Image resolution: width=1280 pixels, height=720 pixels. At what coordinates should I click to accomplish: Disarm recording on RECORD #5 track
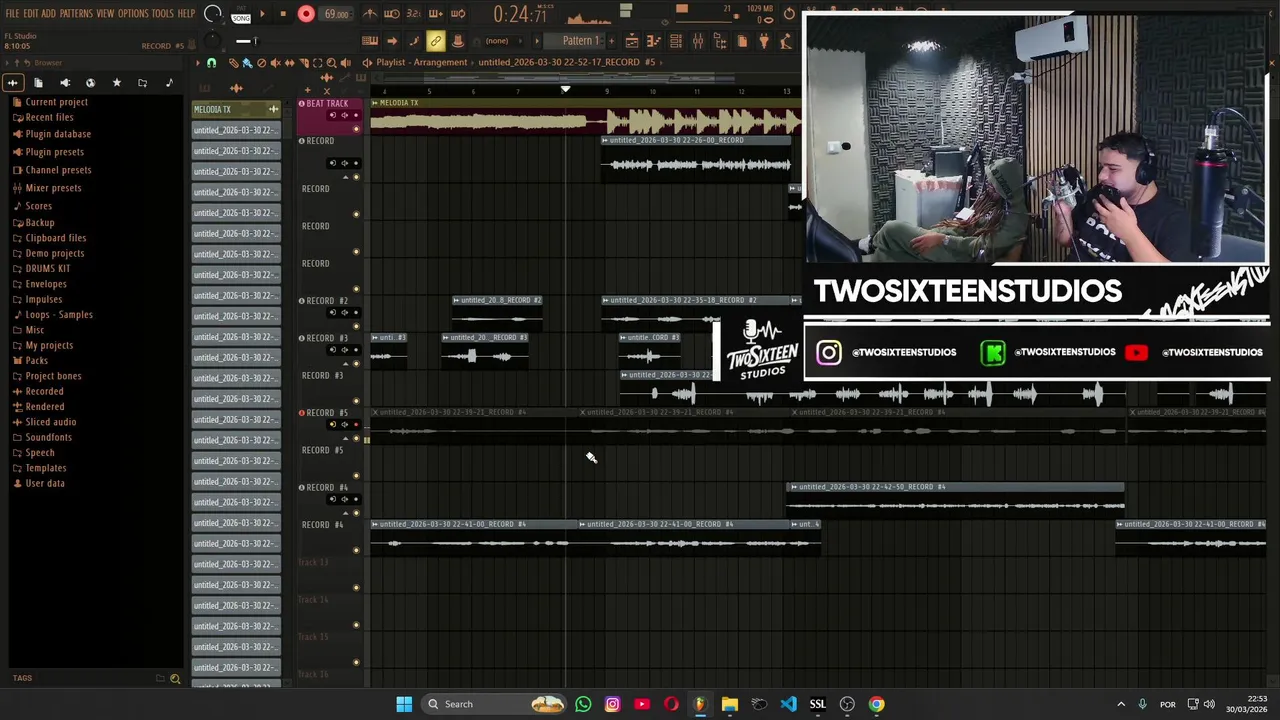coord(356,424)
